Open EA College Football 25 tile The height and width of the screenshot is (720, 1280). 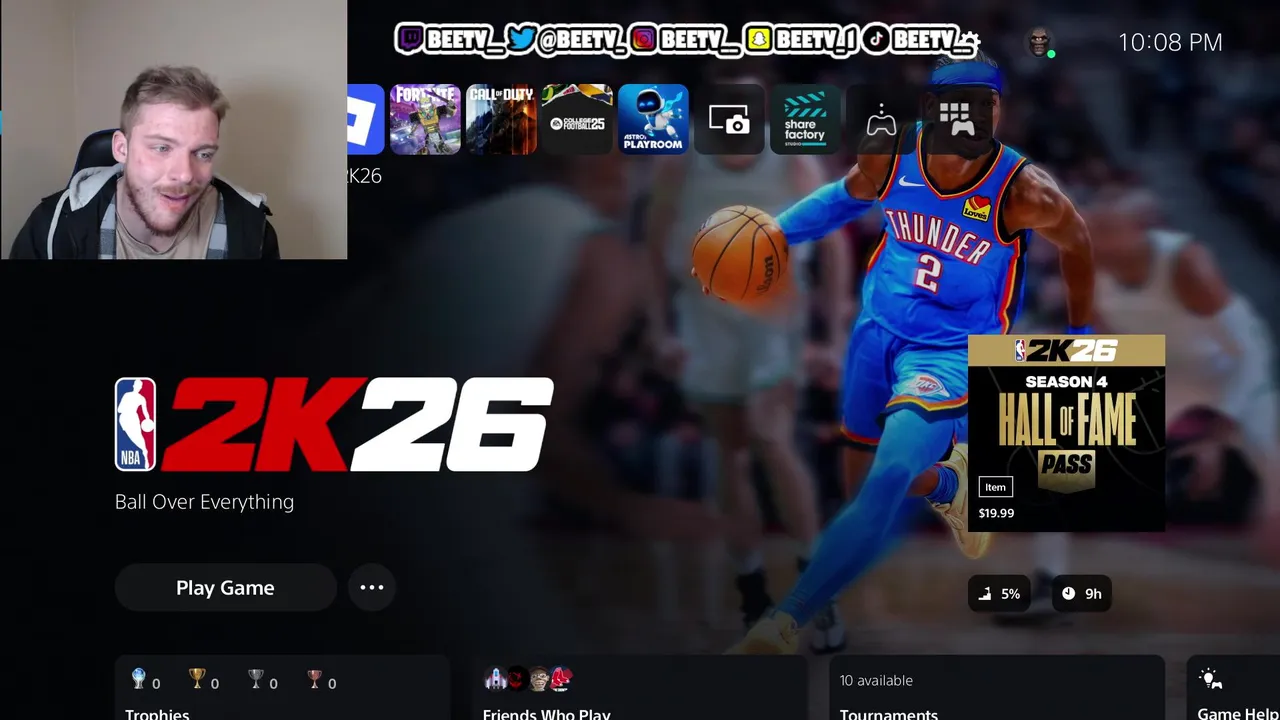577,119
